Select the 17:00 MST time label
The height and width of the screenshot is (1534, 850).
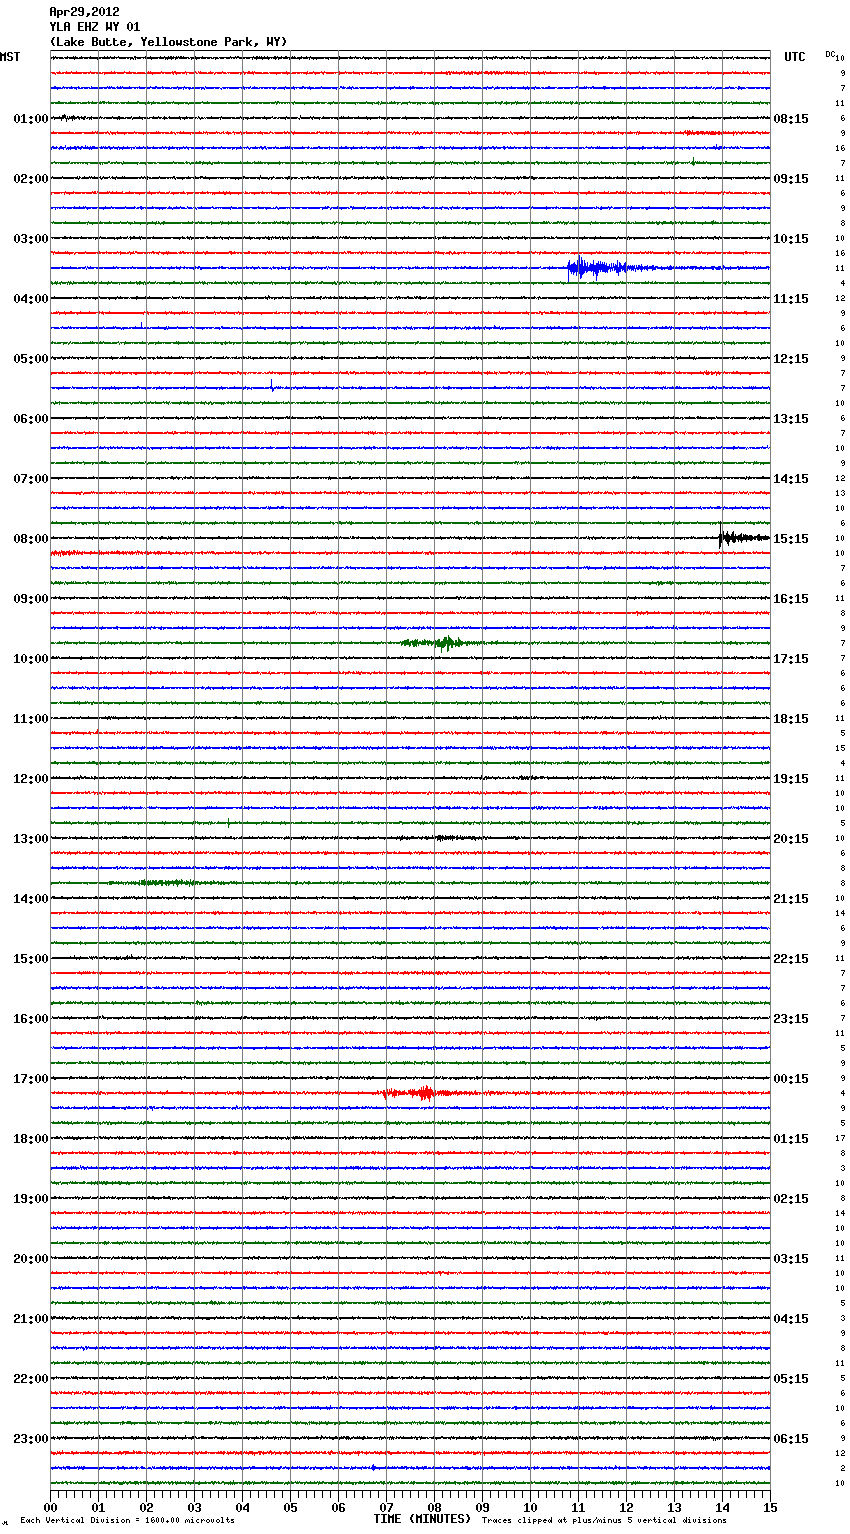tap(30, 1078)
